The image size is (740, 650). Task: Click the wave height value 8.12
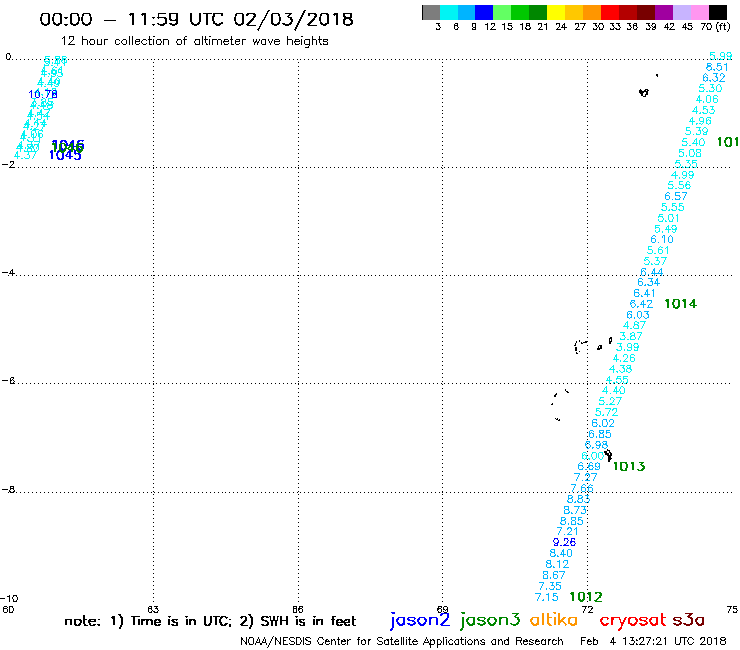tap(557, 564)
